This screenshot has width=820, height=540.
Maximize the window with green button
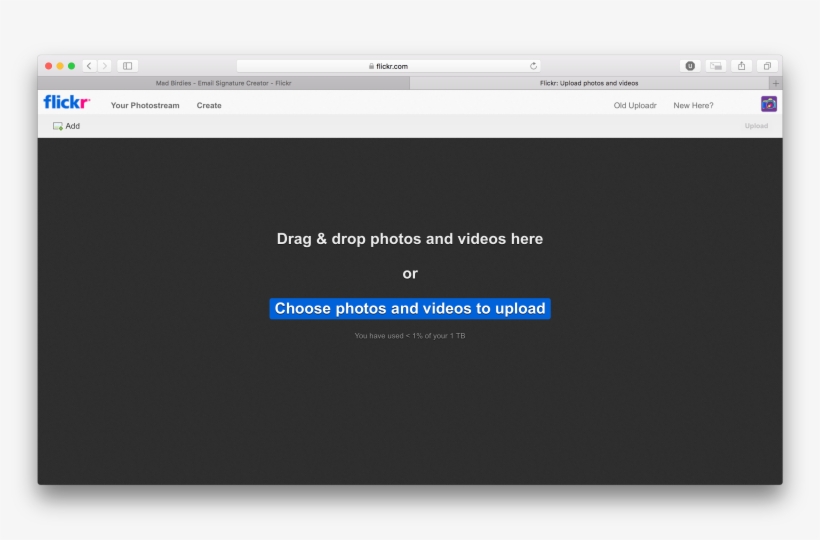tap(72, 66)
